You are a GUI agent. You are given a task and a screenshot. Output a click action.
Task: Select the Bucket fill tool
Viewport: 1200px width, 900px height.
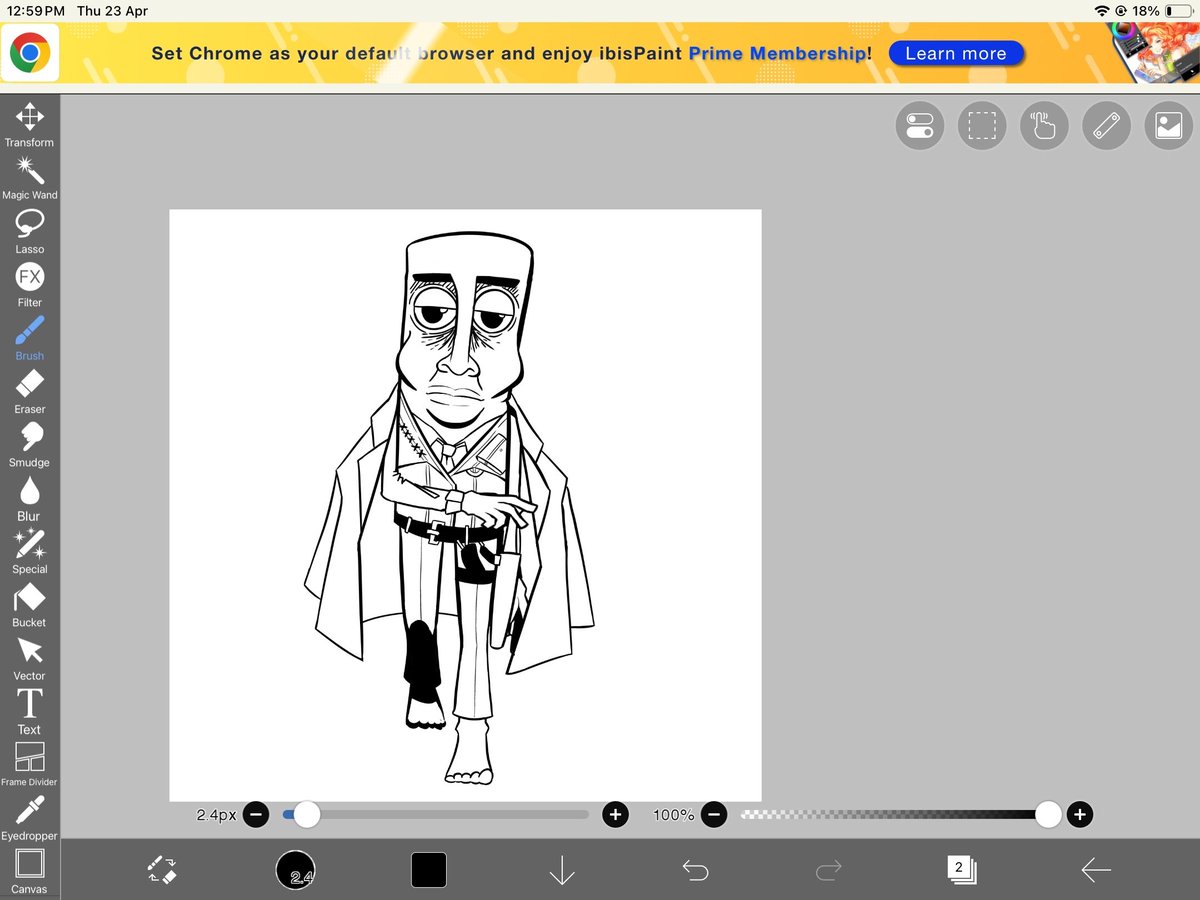pos(29,604)
